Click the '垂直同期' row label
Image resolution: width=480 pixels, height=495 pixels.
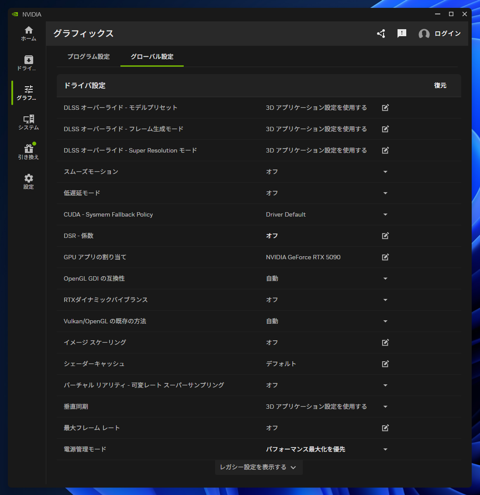[76, 406]
